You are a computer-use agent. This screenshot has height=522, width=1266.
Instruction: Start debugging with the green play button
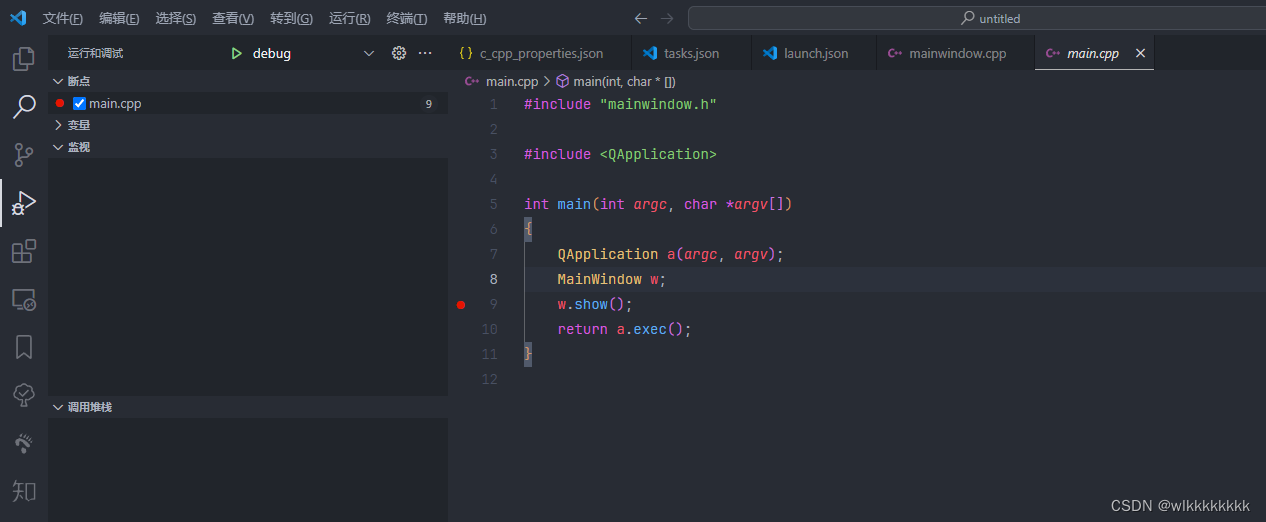pos(236,53)
